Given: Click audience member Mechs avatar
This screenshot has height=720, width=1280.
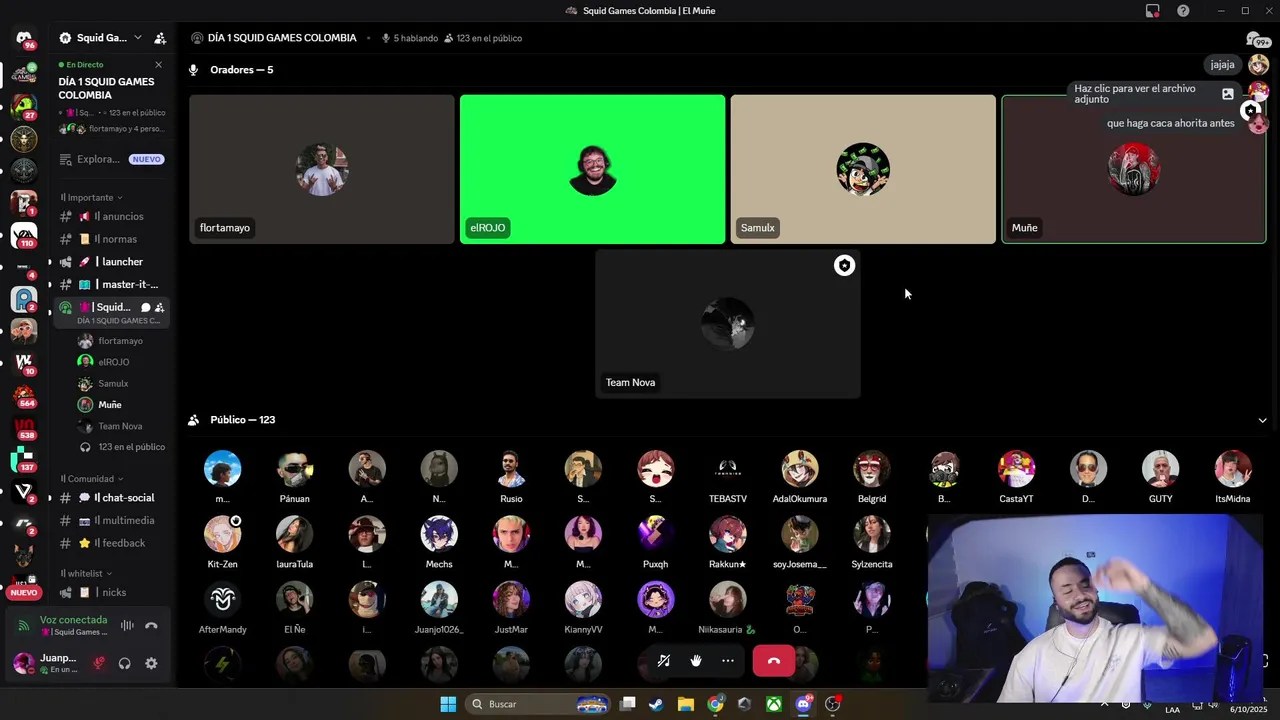Looking at the screenshot, I should [439, 534].
